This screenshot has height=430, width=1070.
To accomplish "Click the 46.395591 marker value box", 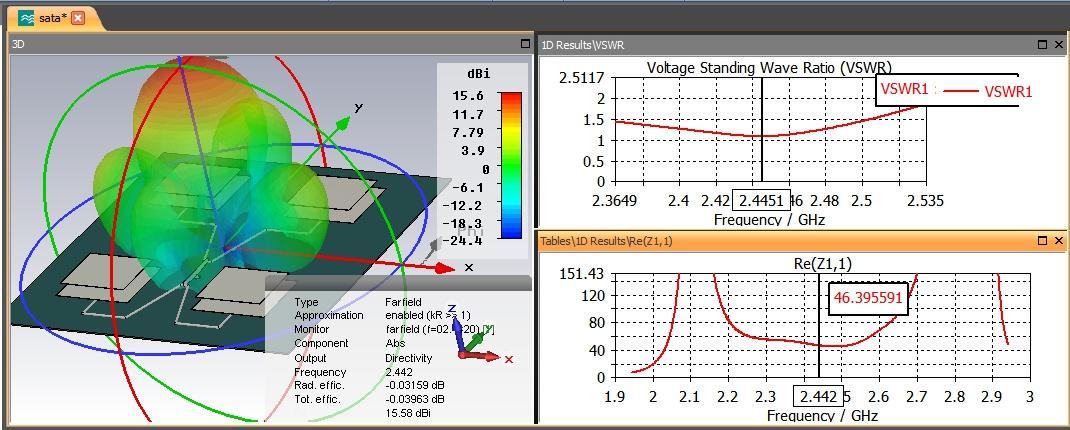I will coord(869,298).
